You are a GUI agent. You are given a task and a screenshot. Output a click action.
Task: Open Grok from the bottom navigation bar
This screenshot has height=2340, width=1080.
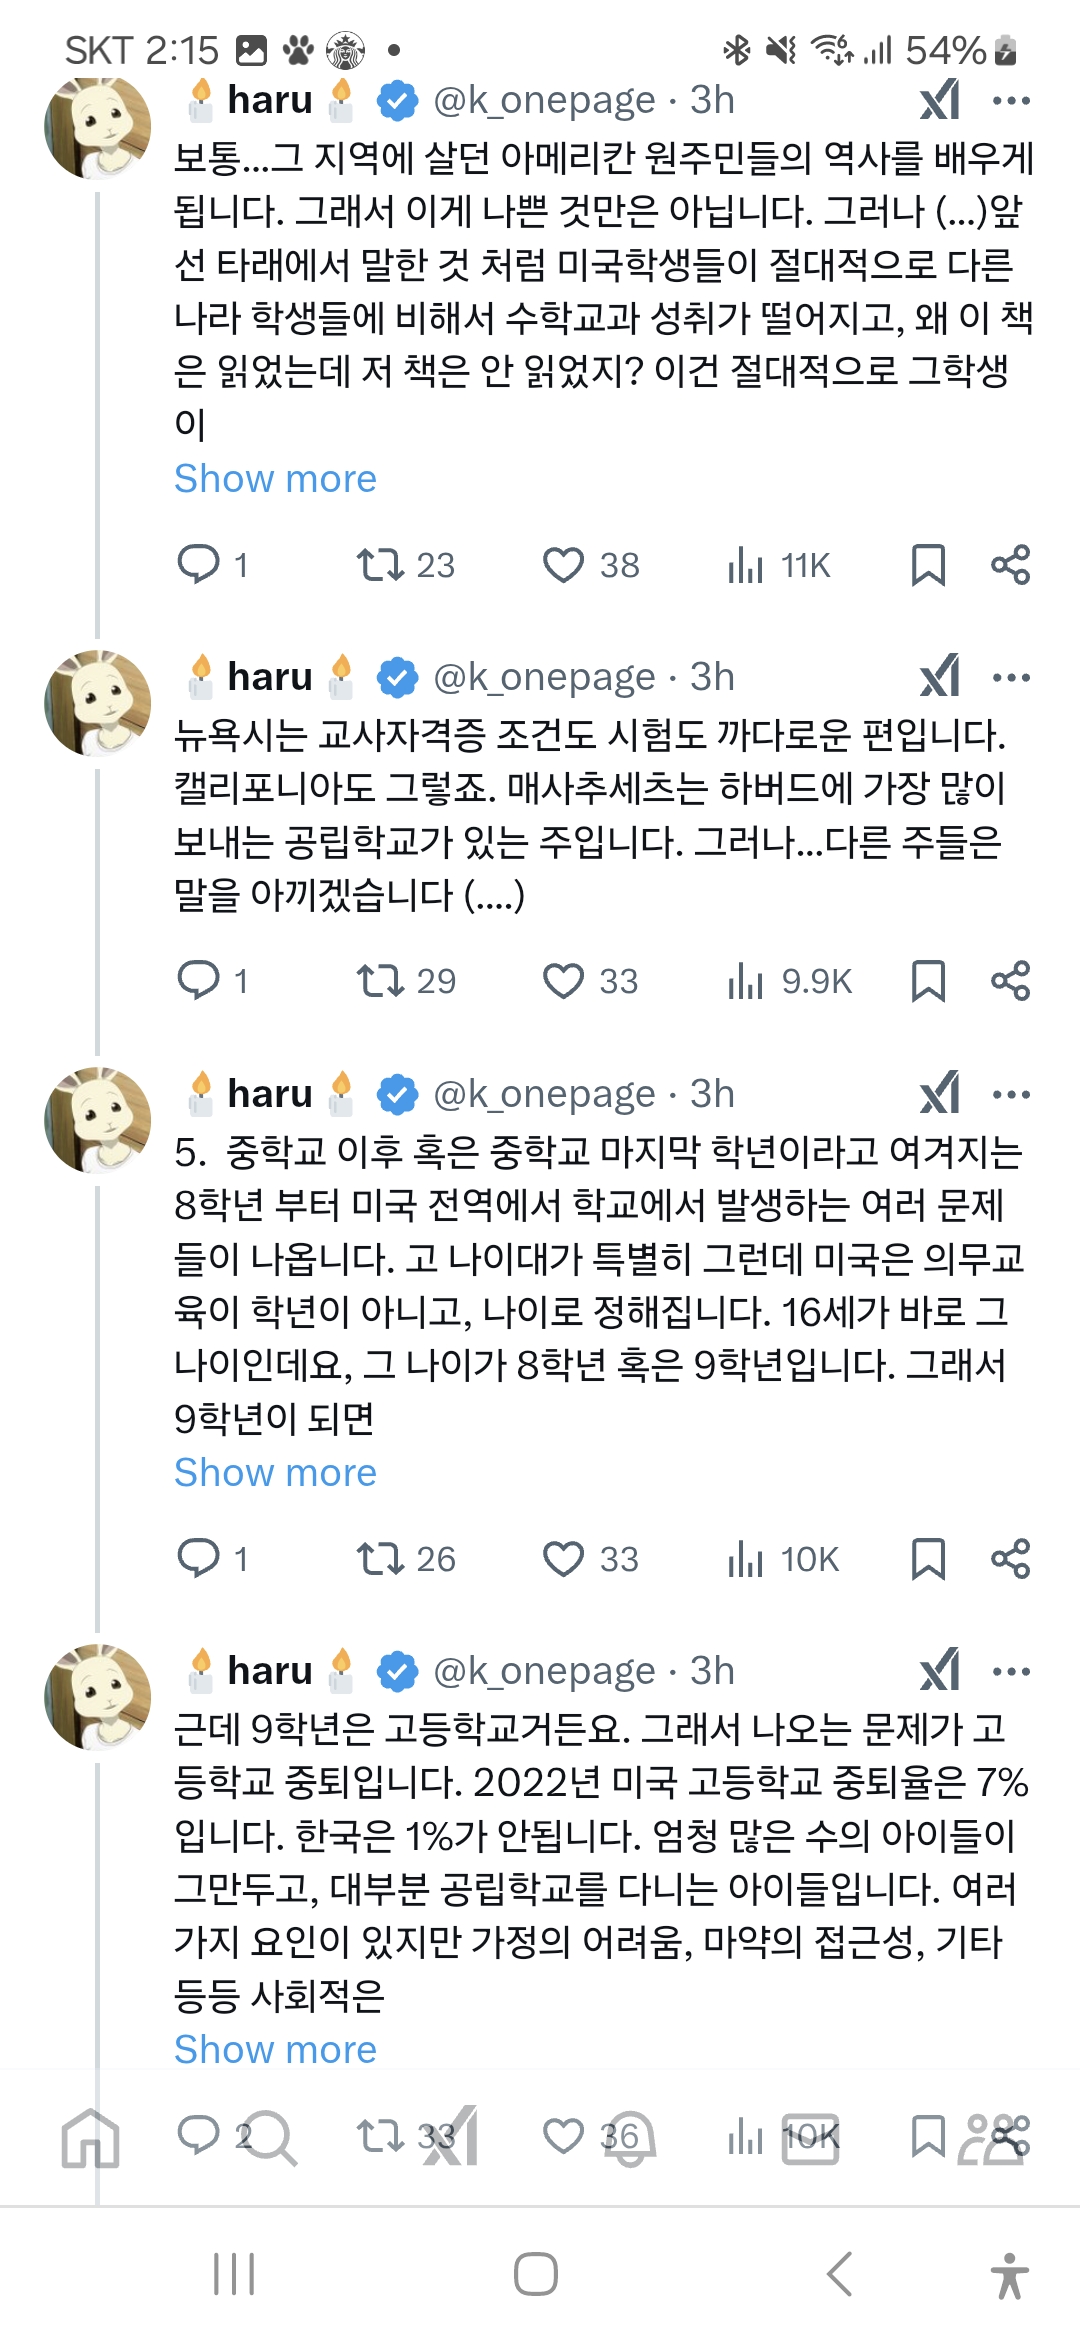point(450,2138)
